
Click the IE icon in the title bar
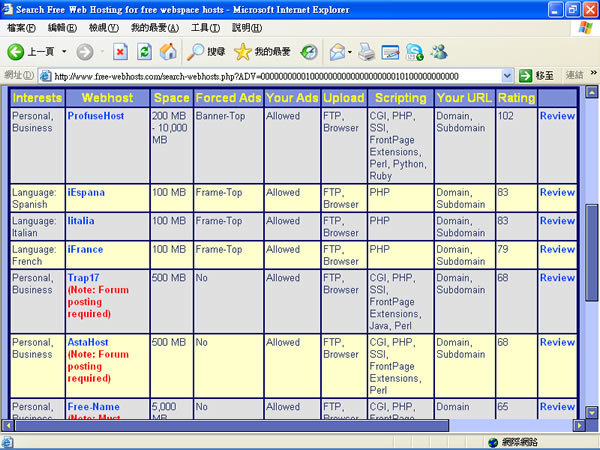pos(7,9)
